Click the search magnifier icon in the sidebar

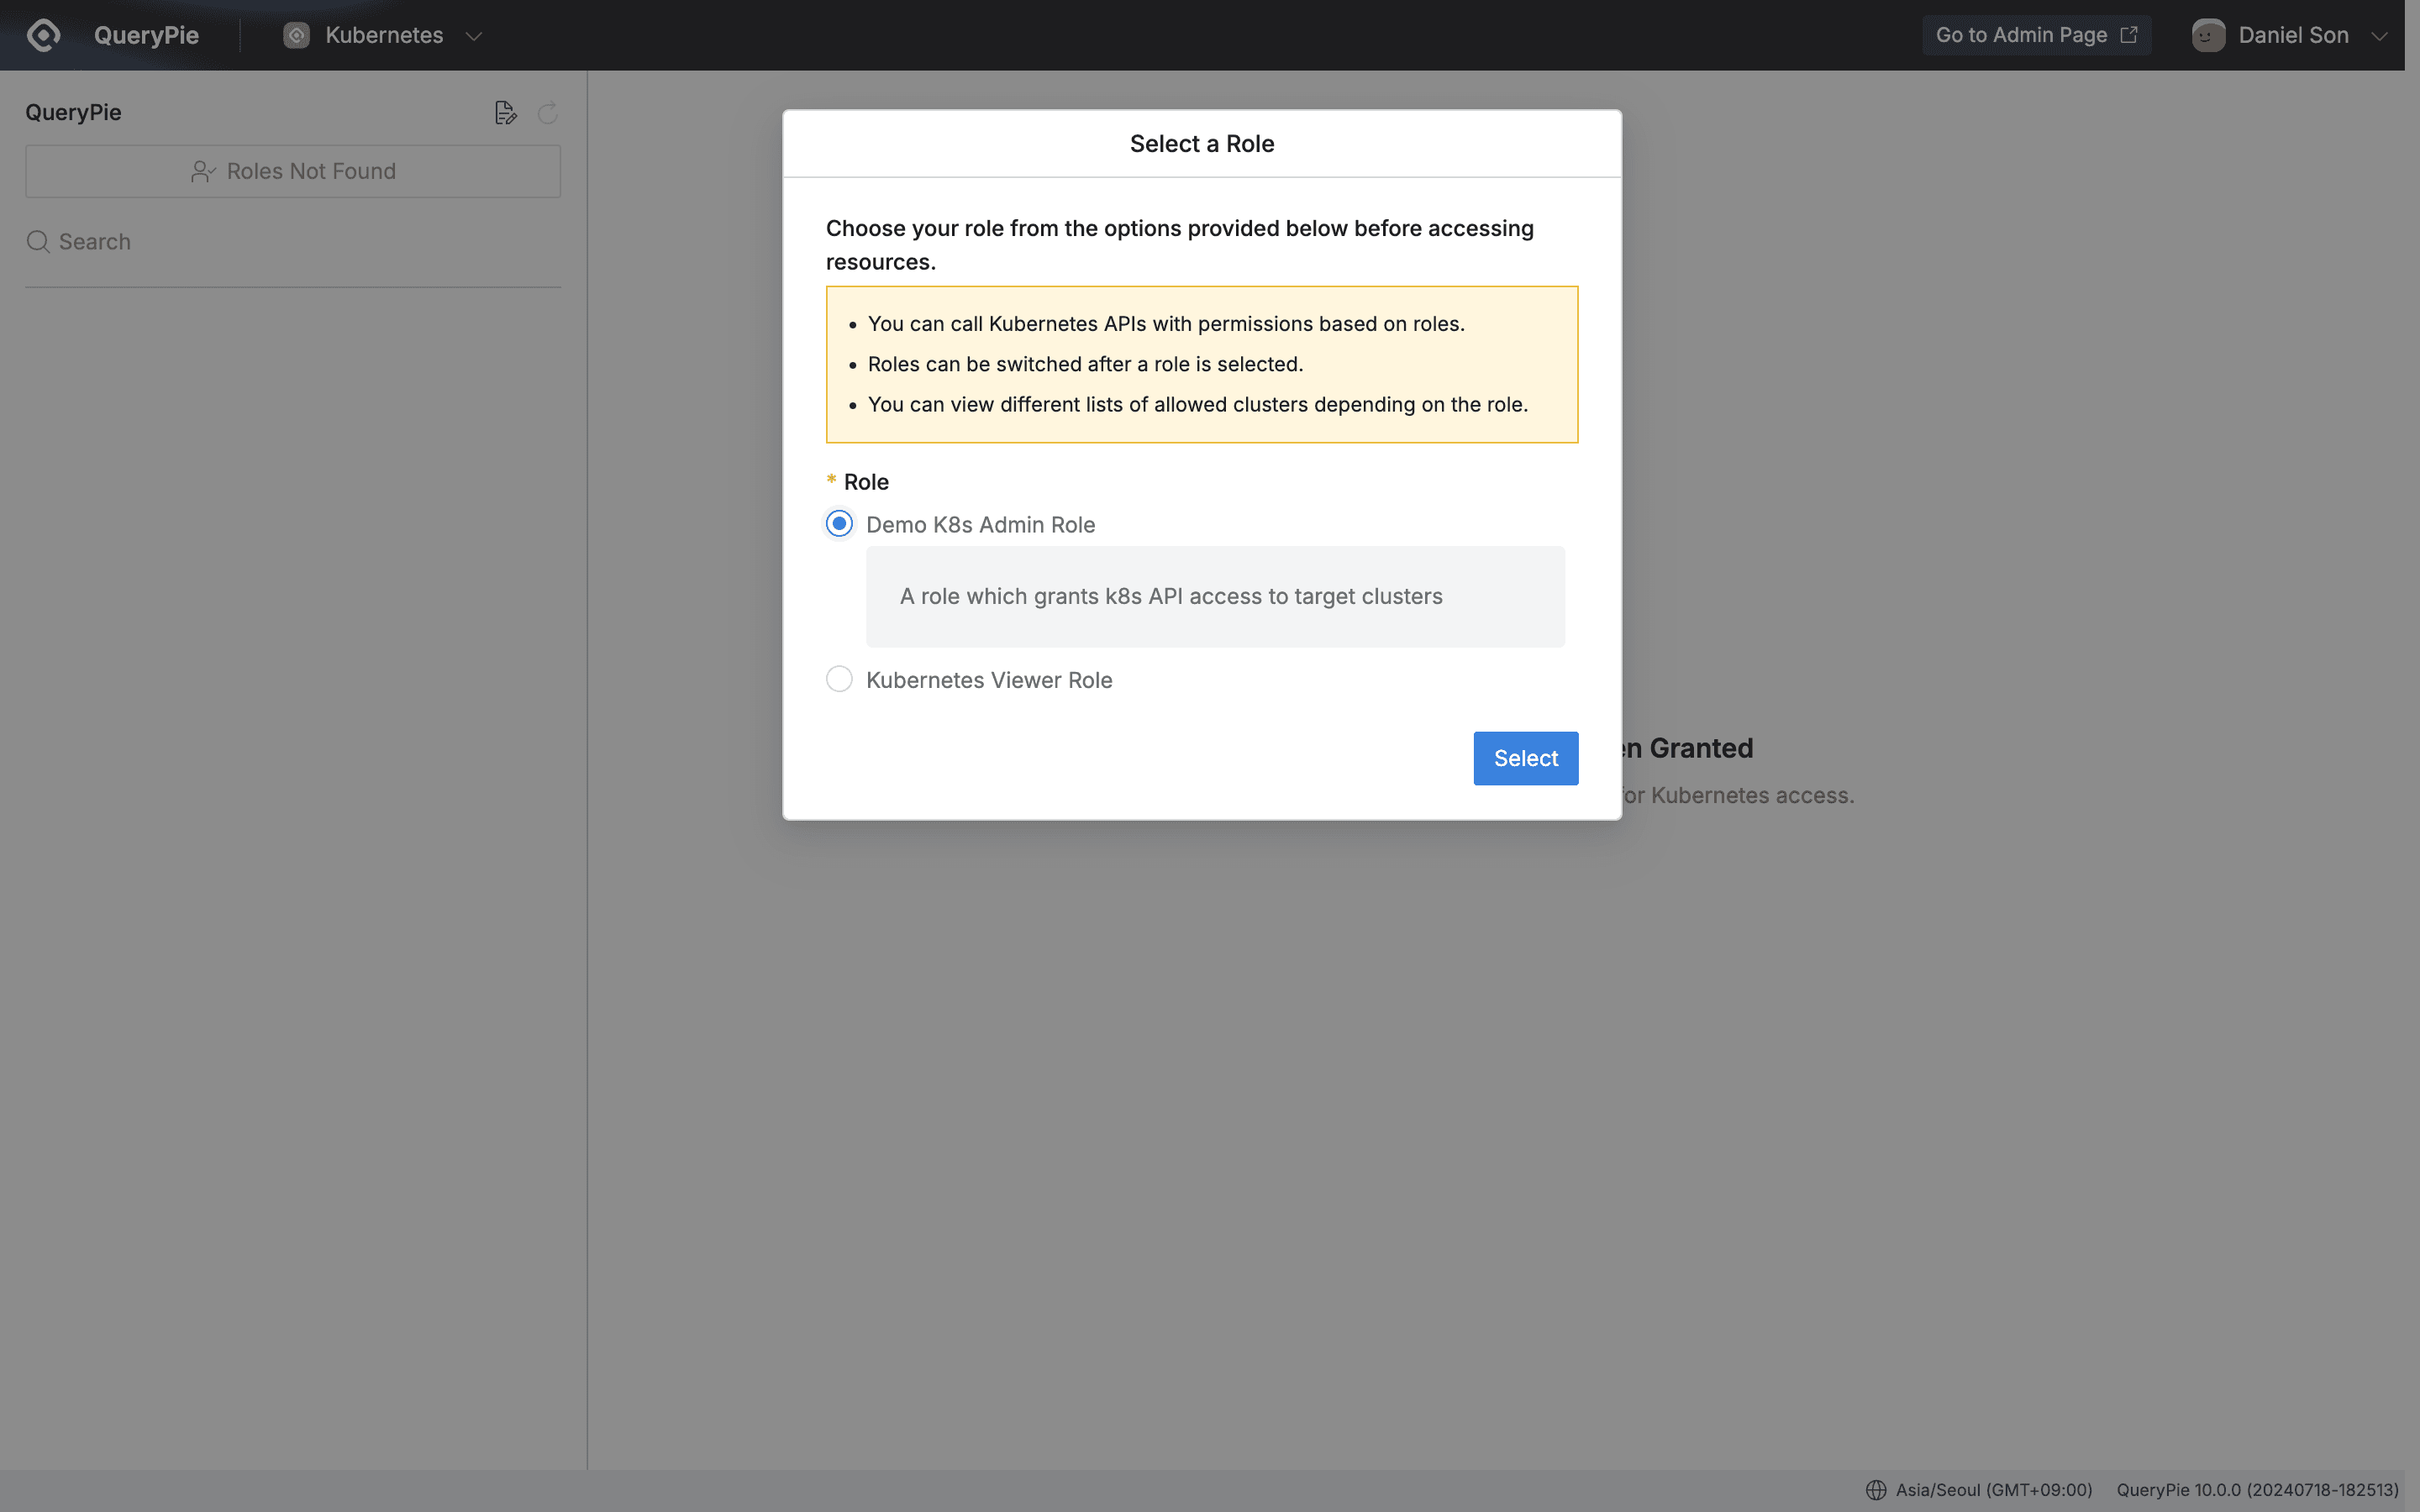(38, 241)
